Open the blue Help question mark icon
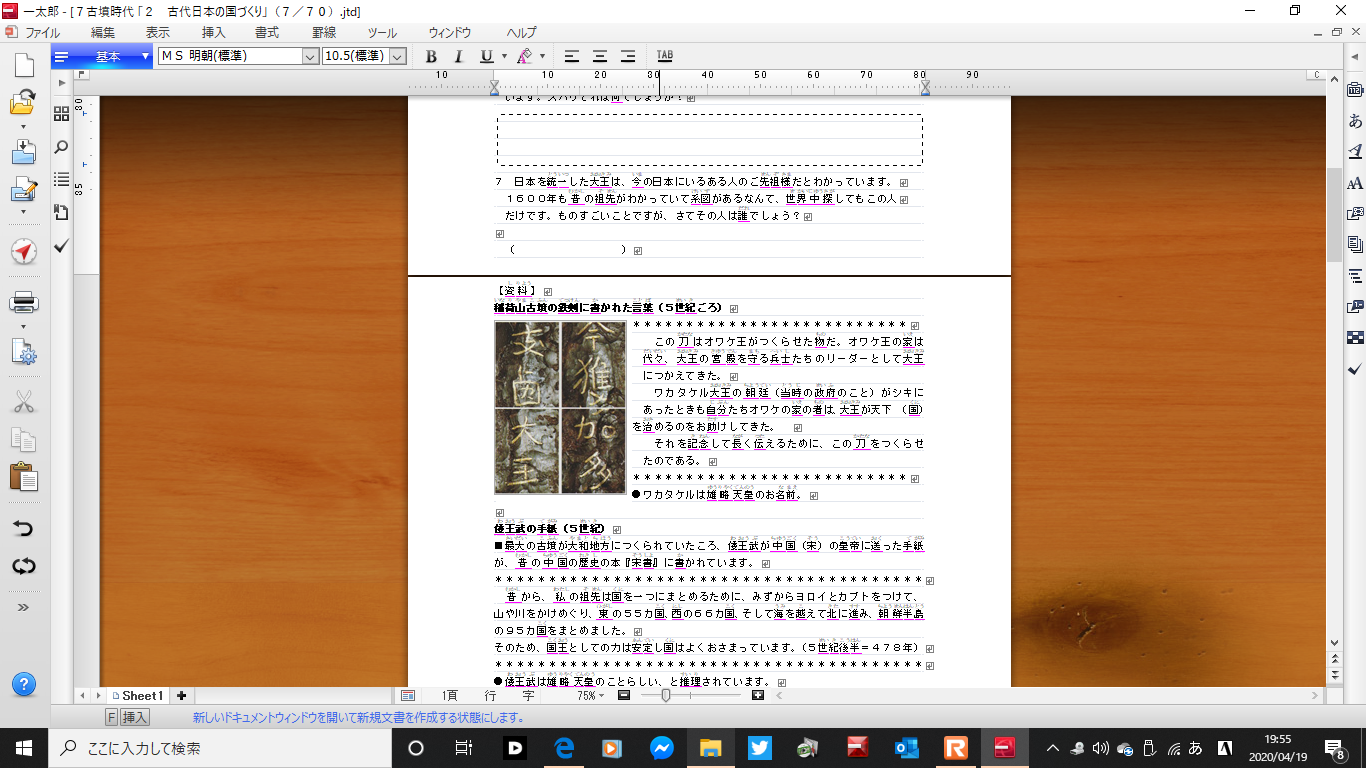 pyautogui.click(x=24, y=685)
